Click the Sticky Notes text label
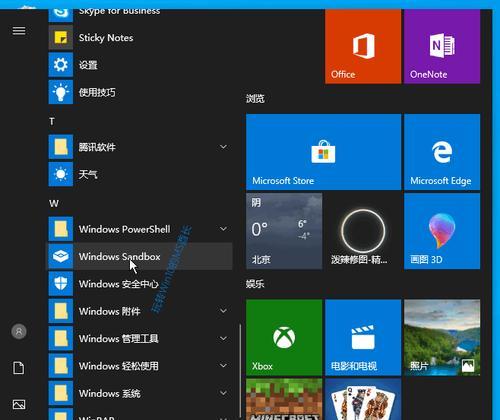 pyautogui.click(x=106, y=38)
